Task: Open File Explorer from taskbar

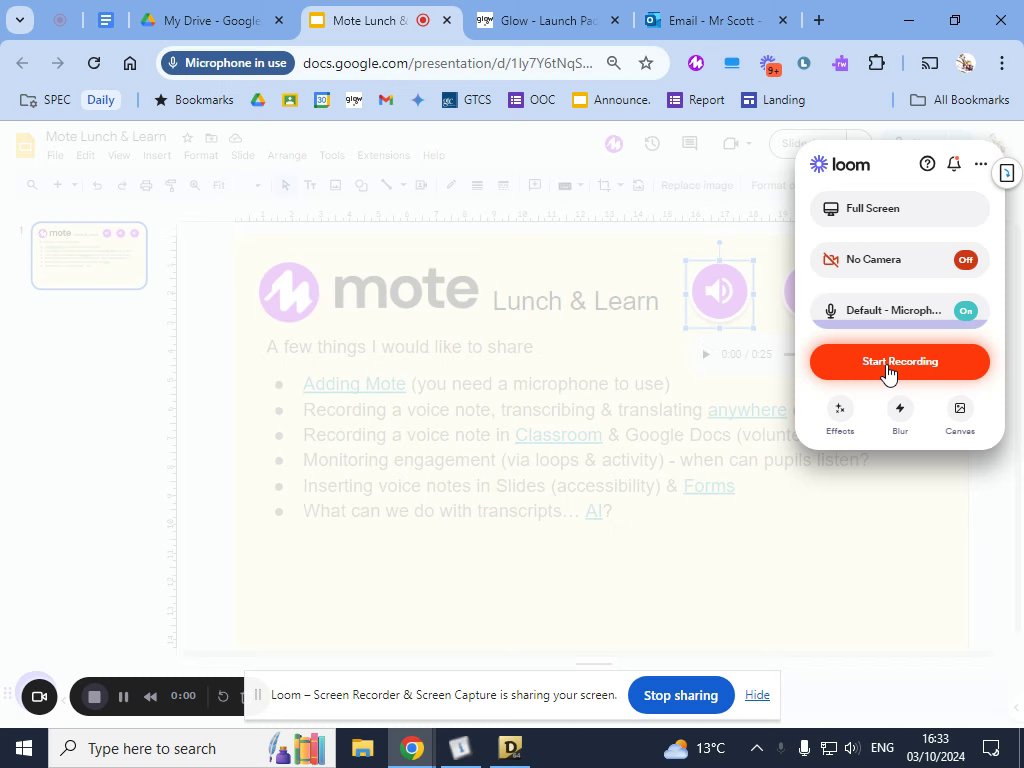Action: click(x=362, y=748)
